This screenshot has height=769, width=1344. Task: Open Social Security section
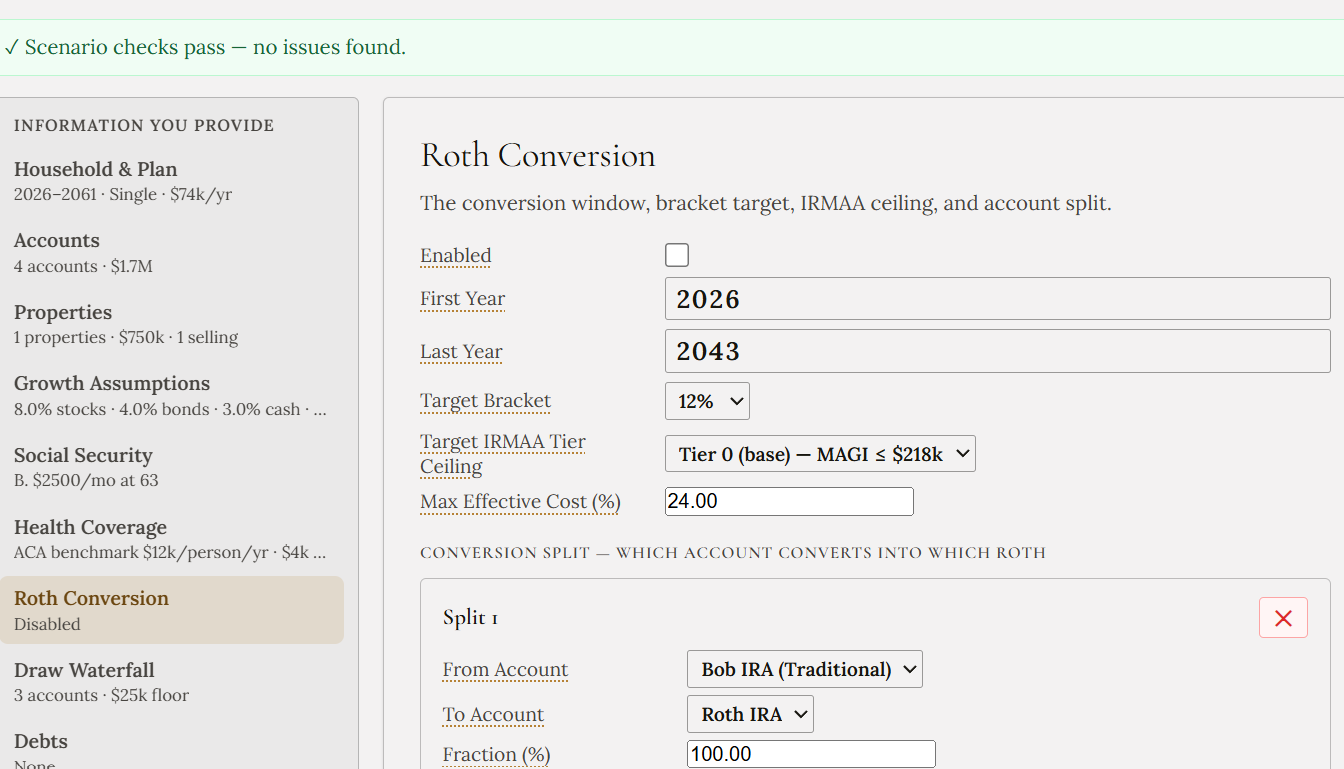172,467
